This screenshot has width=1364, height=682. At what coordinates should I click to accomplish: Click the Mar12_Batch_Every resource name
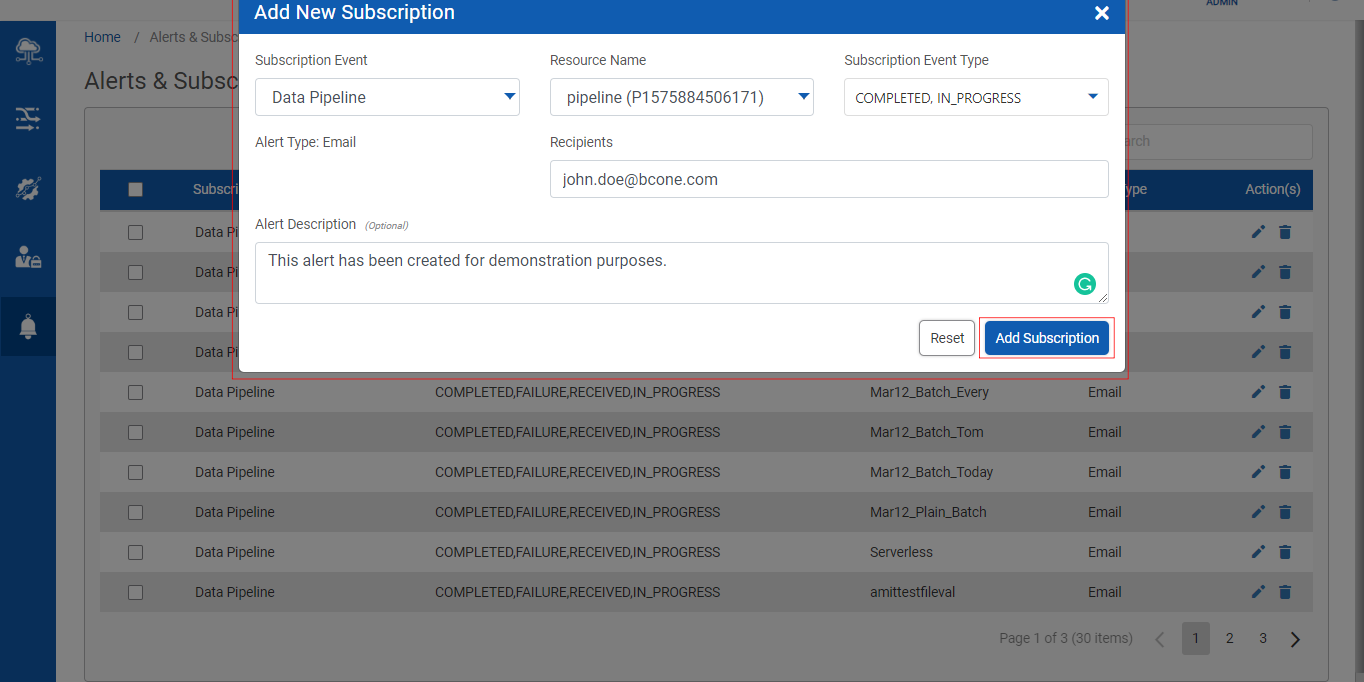(x=929, y=392)
